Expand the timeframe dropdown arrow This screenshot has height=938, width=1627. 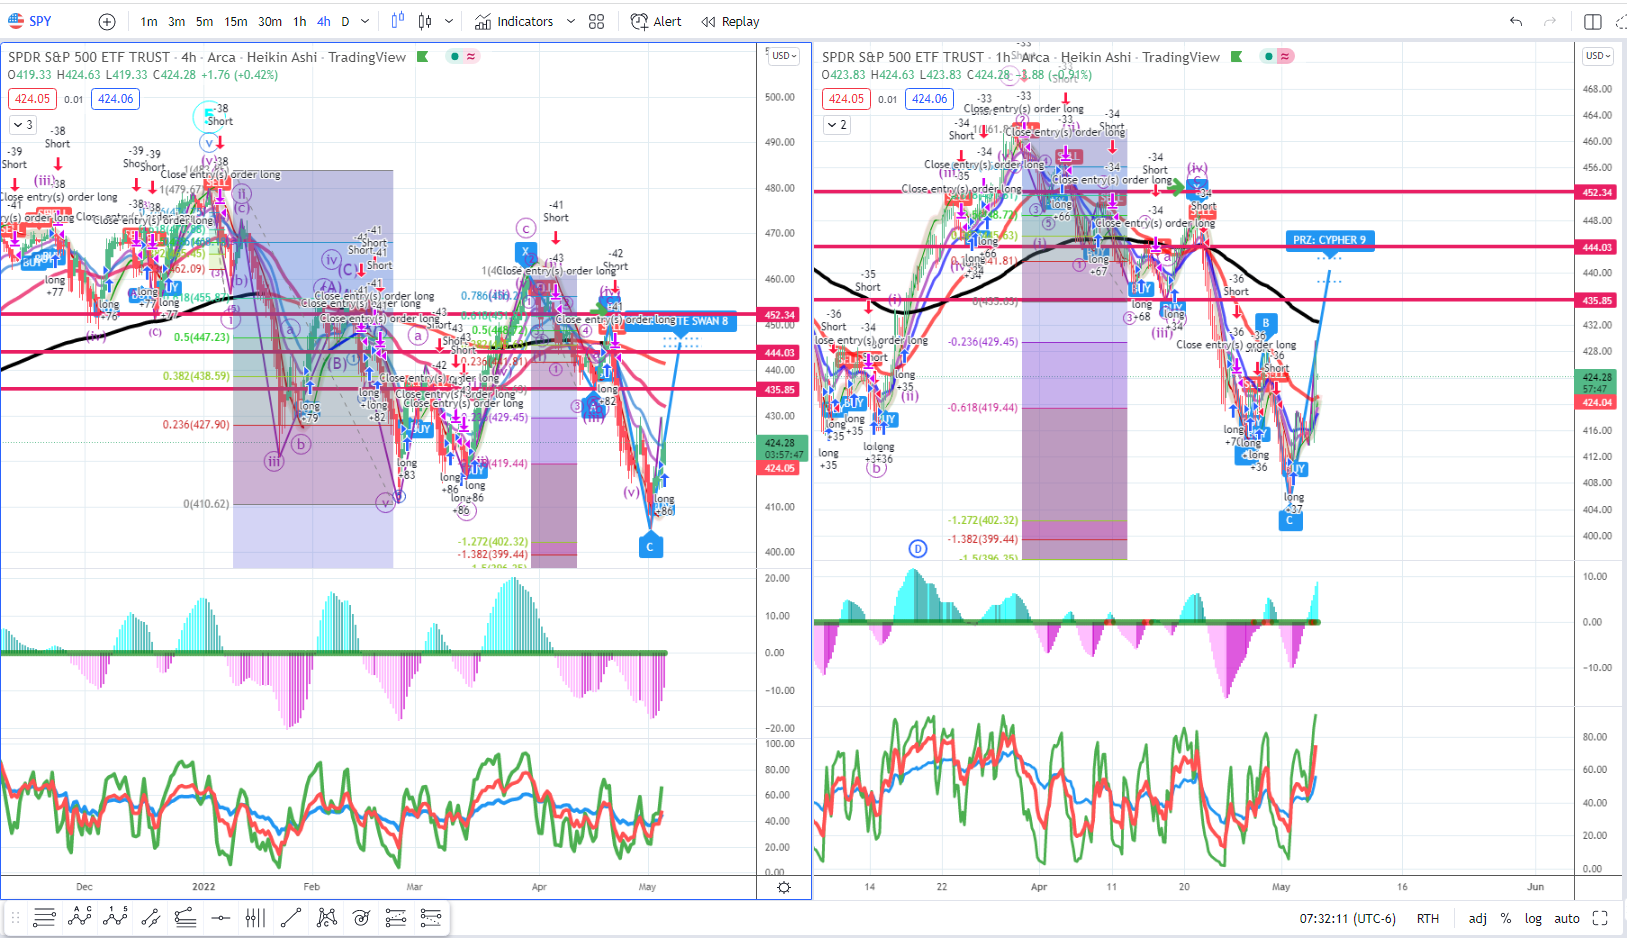click(x=366, y=22)
